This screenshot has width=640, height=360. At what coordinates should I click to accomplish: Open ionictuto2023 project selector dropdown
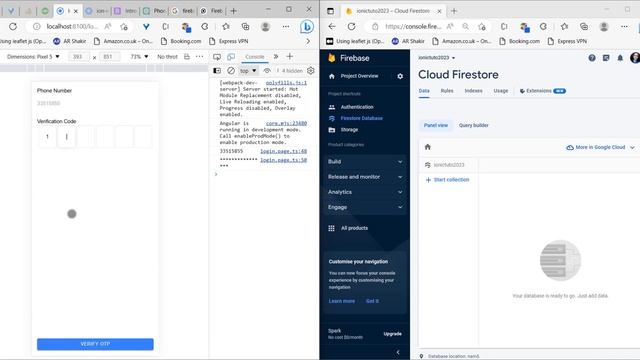tap(436, 58)
